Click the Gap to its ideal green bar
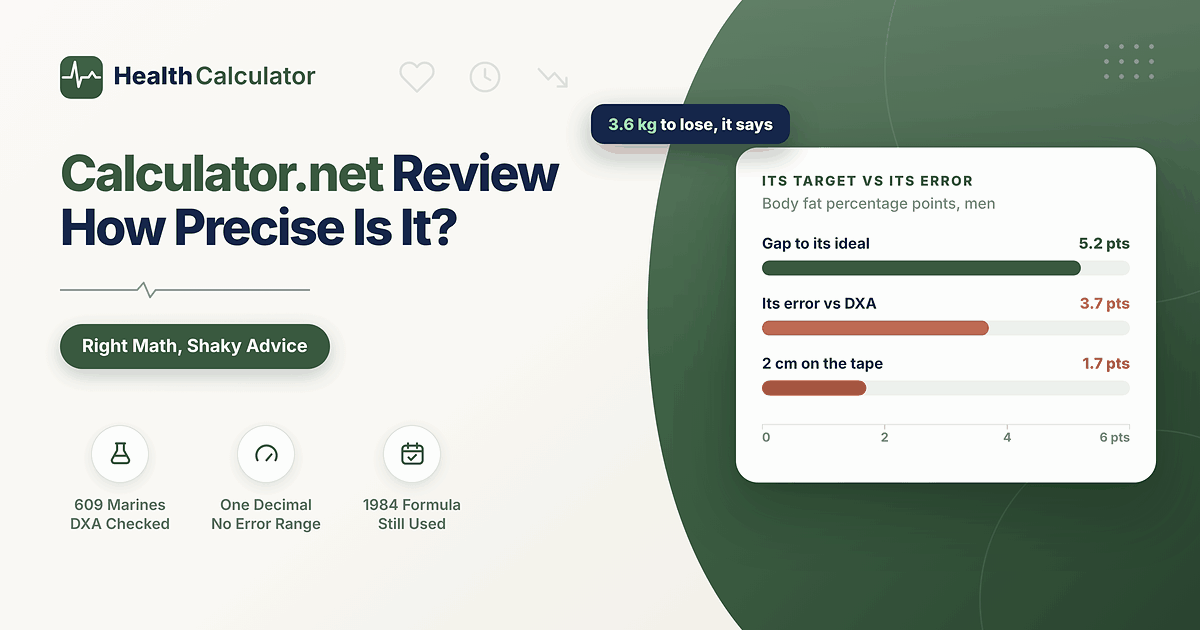Viewport: 1200px width, 630px height. coord(921,268)
